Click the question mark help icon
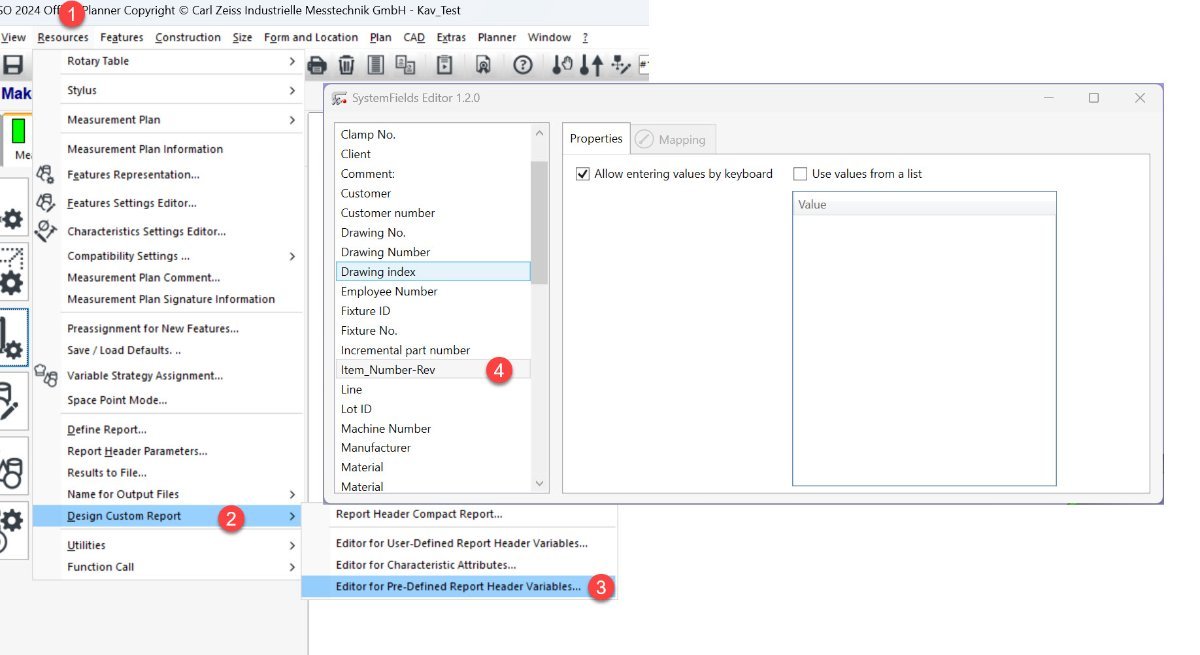1200x655 pixels. tap(522, 65)
